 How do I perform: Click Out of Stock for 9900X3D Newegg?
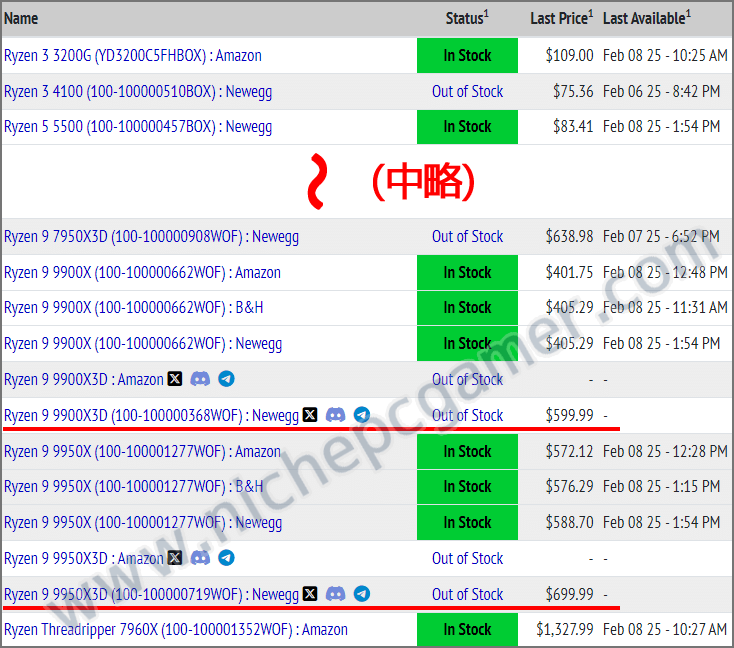[x=467, y=415]
